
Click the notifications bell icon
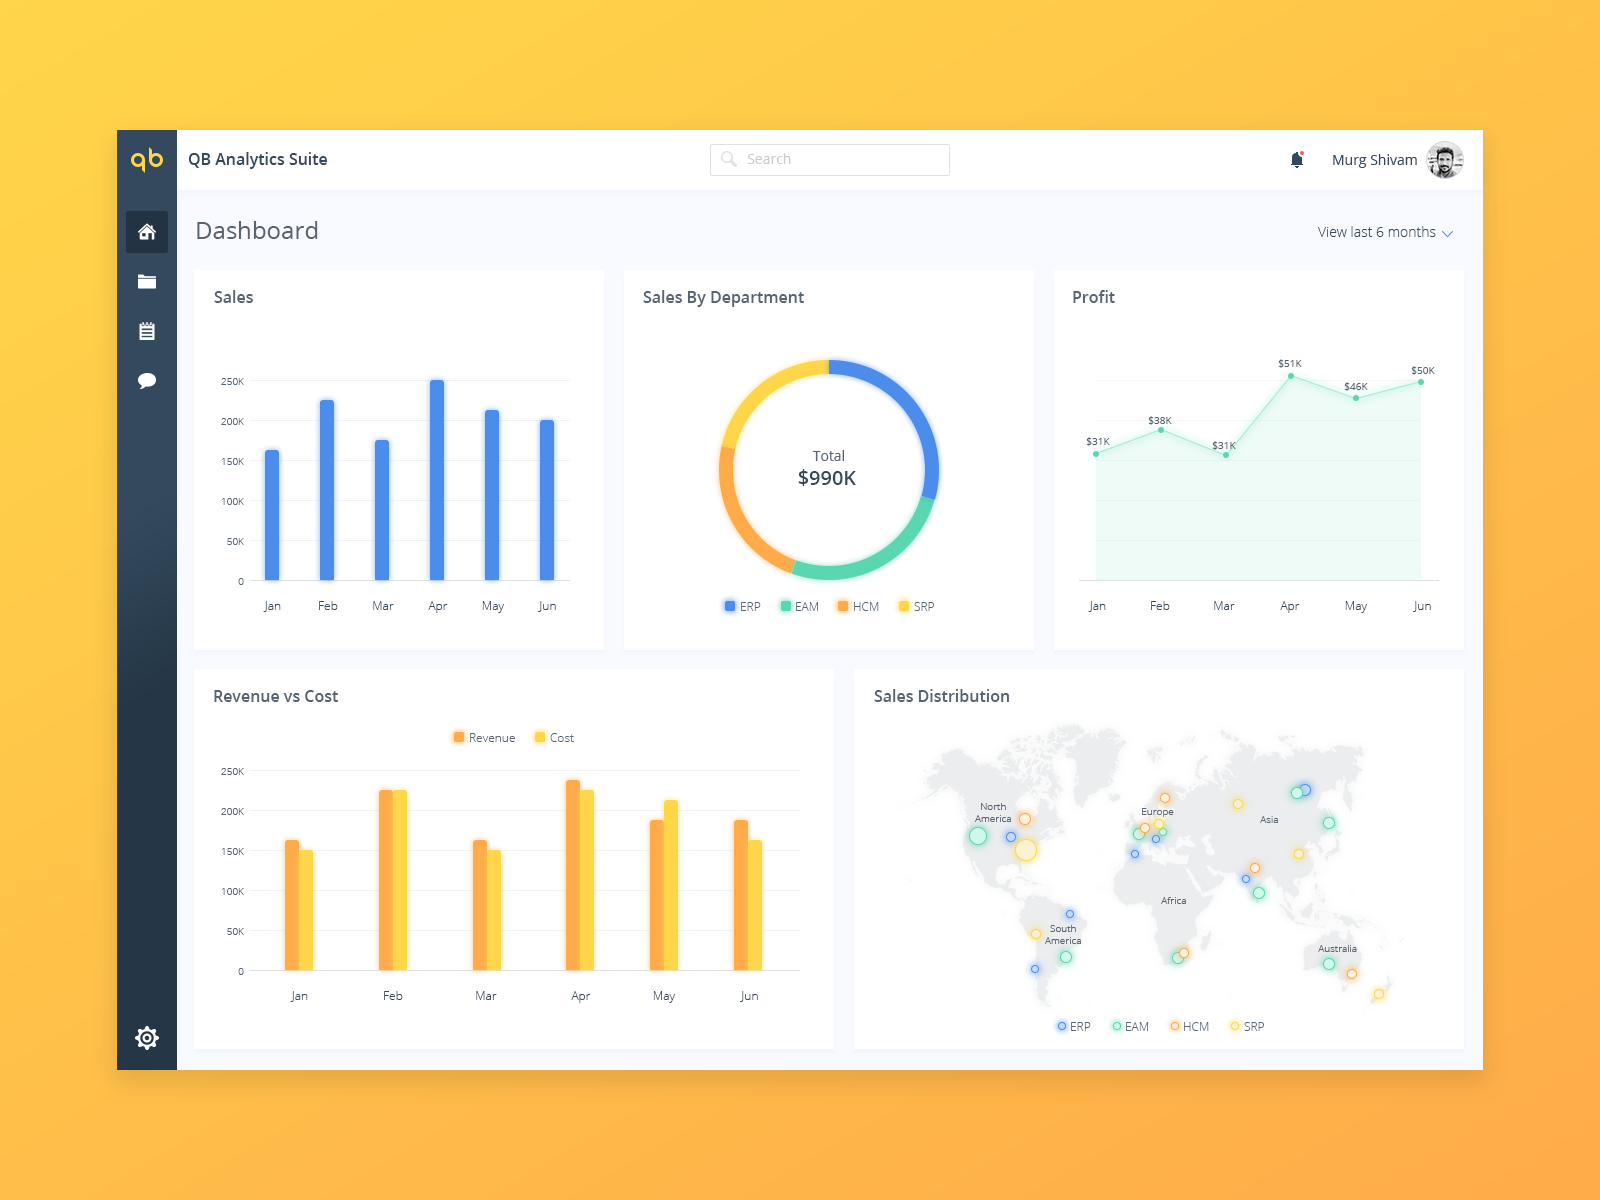click(1297, 159)
